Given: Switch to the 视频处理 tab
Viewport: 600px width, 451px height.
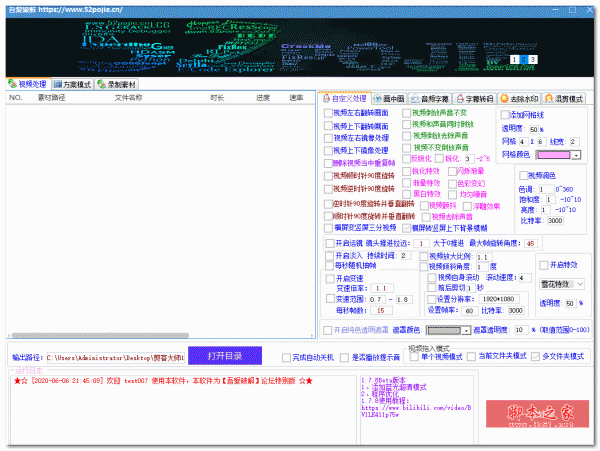Looking at the screenshot, I should tap(27, 84).
